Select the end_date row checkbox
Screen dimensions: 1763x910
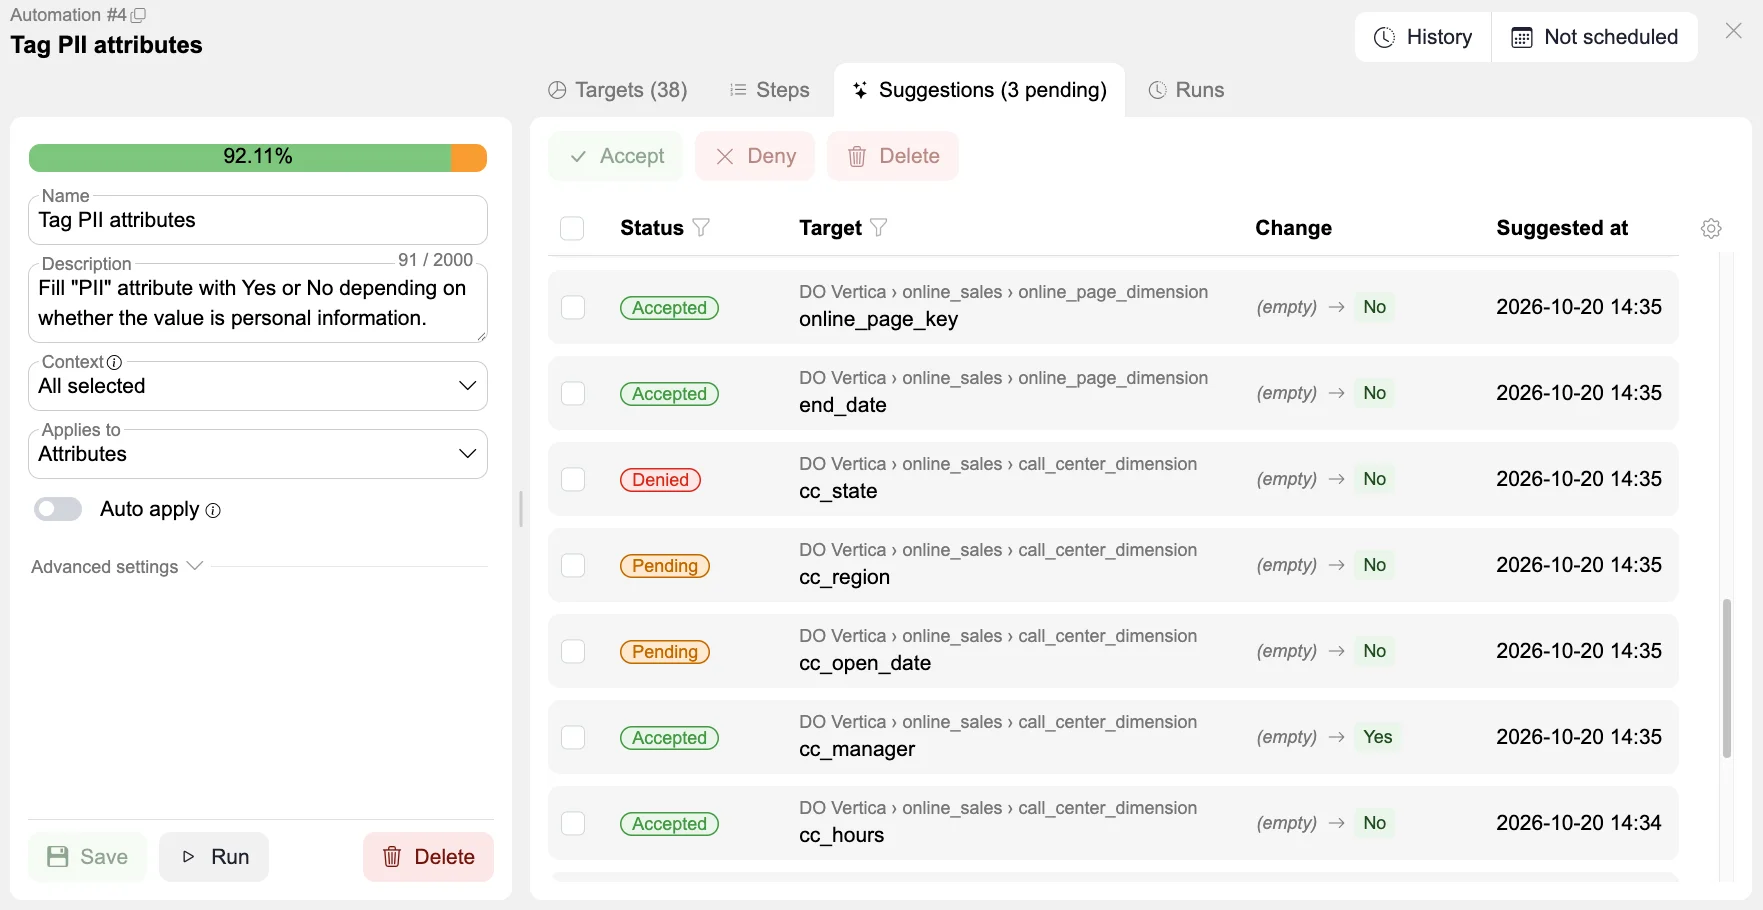[x=573, y=393]
